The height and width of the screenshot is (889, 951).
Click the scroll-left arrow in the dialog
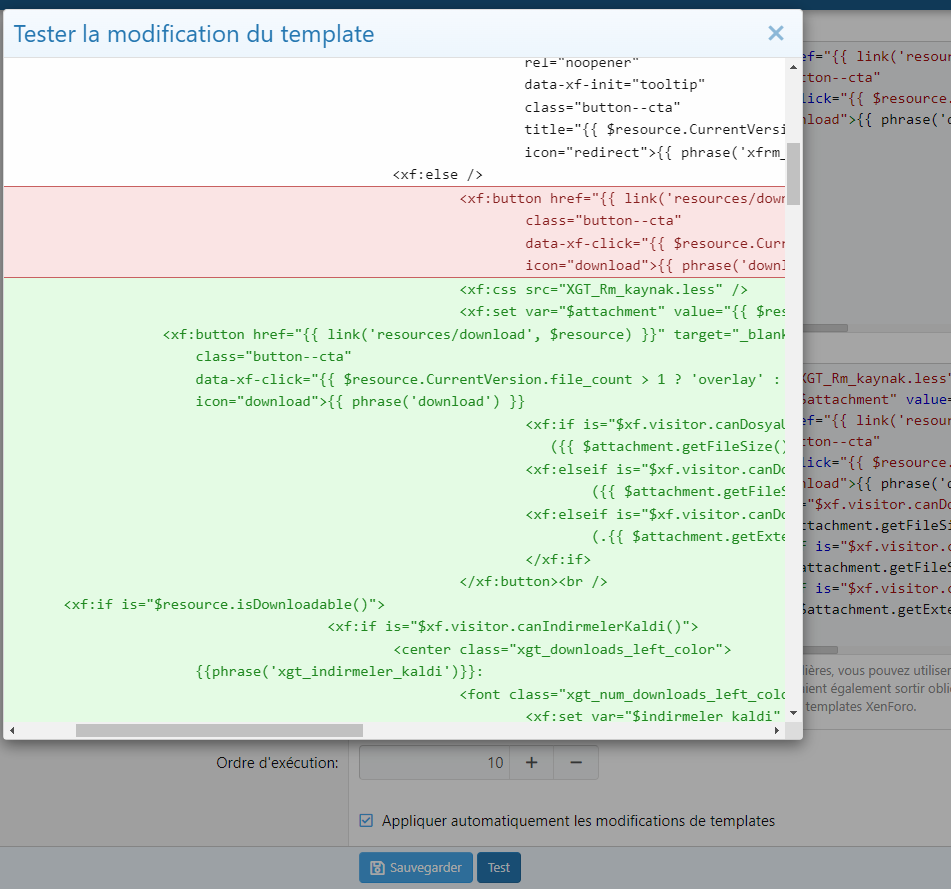pos(12,730)
